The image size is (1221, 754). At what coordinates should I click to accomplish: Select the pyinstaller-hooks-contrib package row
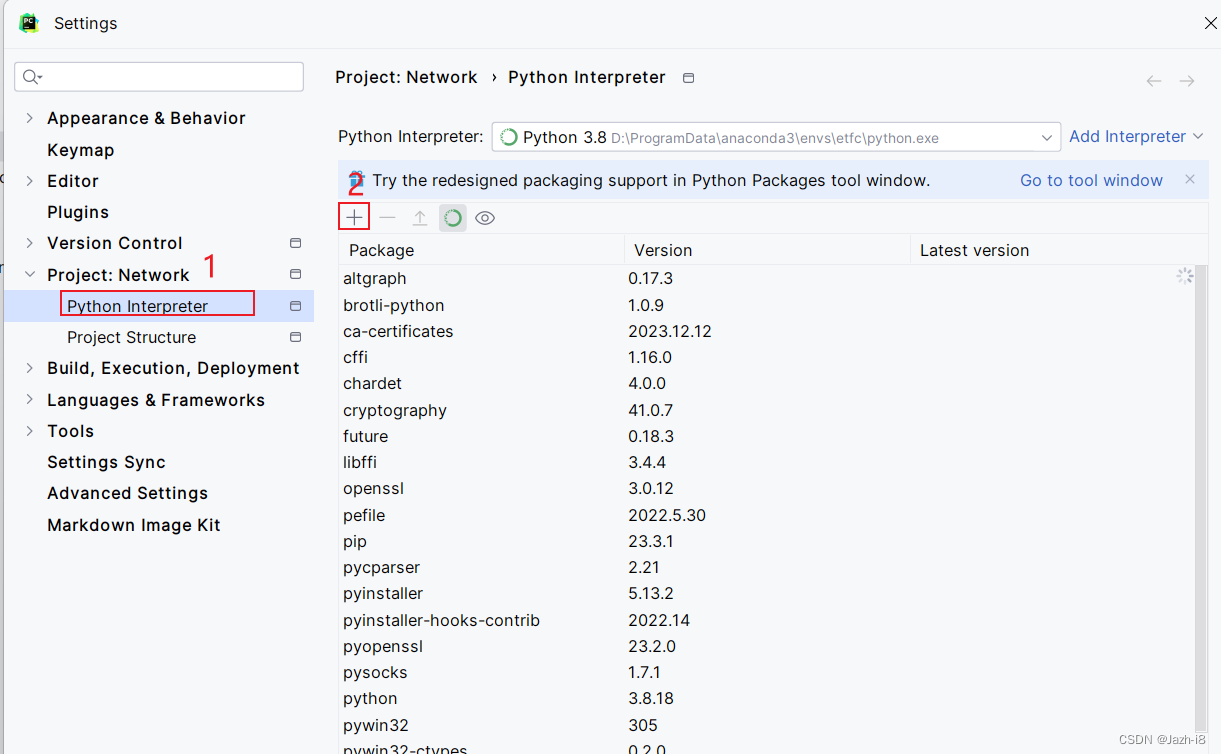point(767,620)
